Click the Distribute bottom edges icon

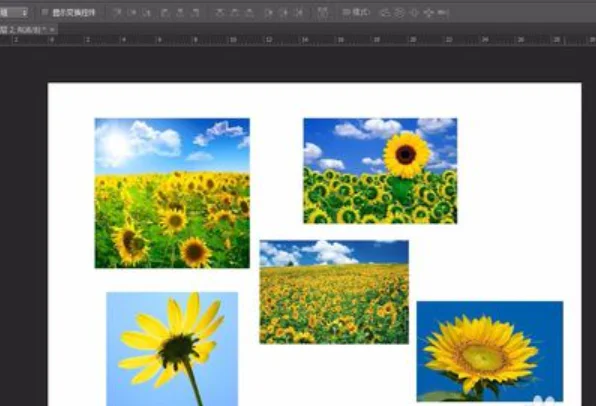(x=249, y=13)
